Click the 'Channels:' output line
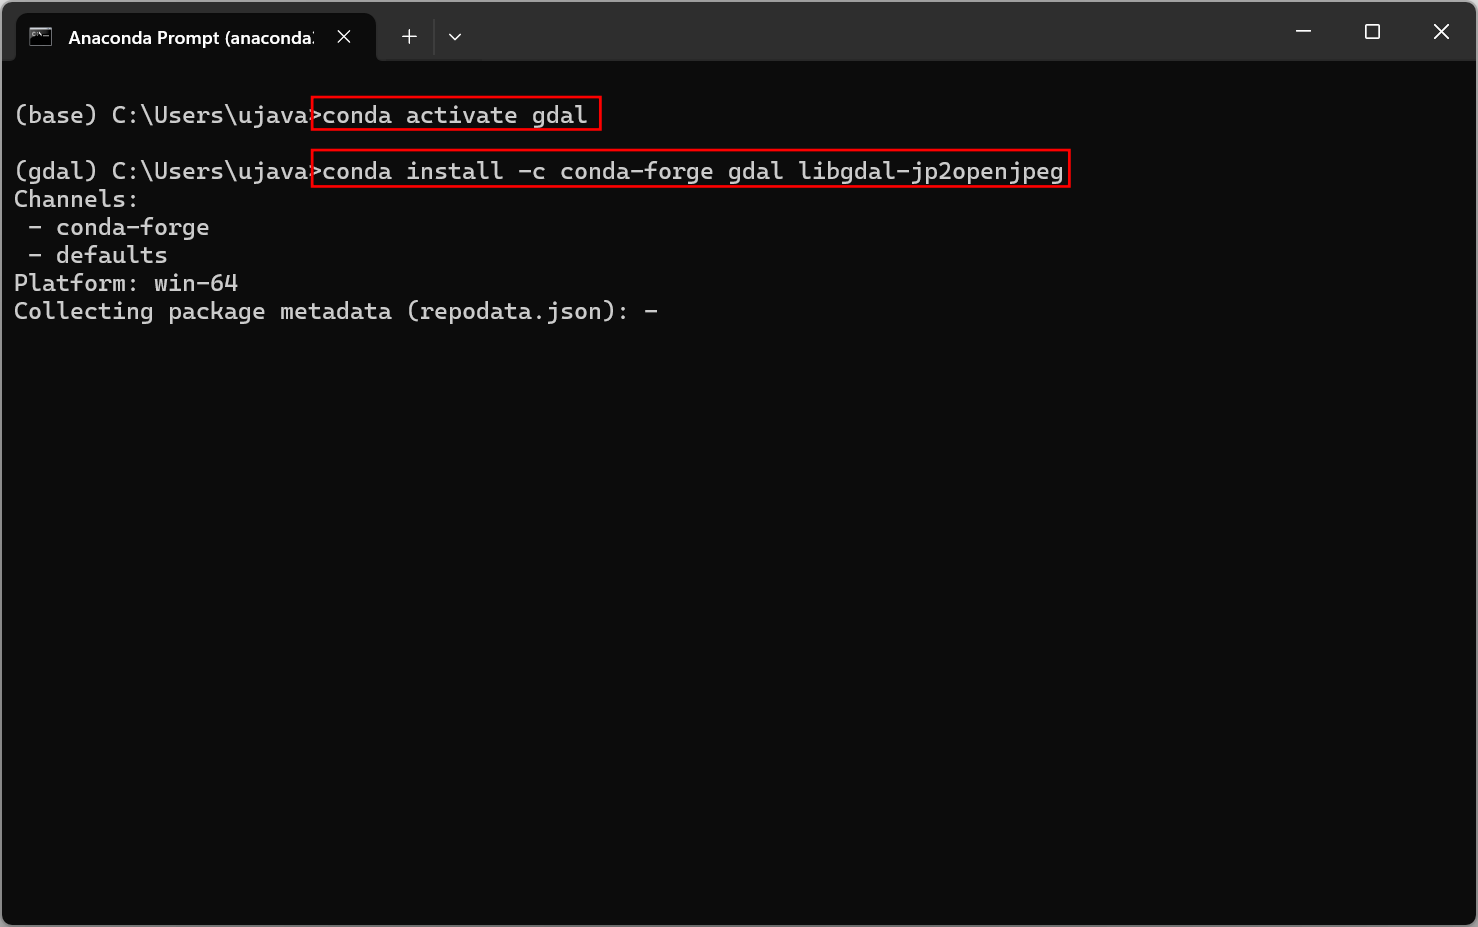1478x927 pixels. click(76, 199)
